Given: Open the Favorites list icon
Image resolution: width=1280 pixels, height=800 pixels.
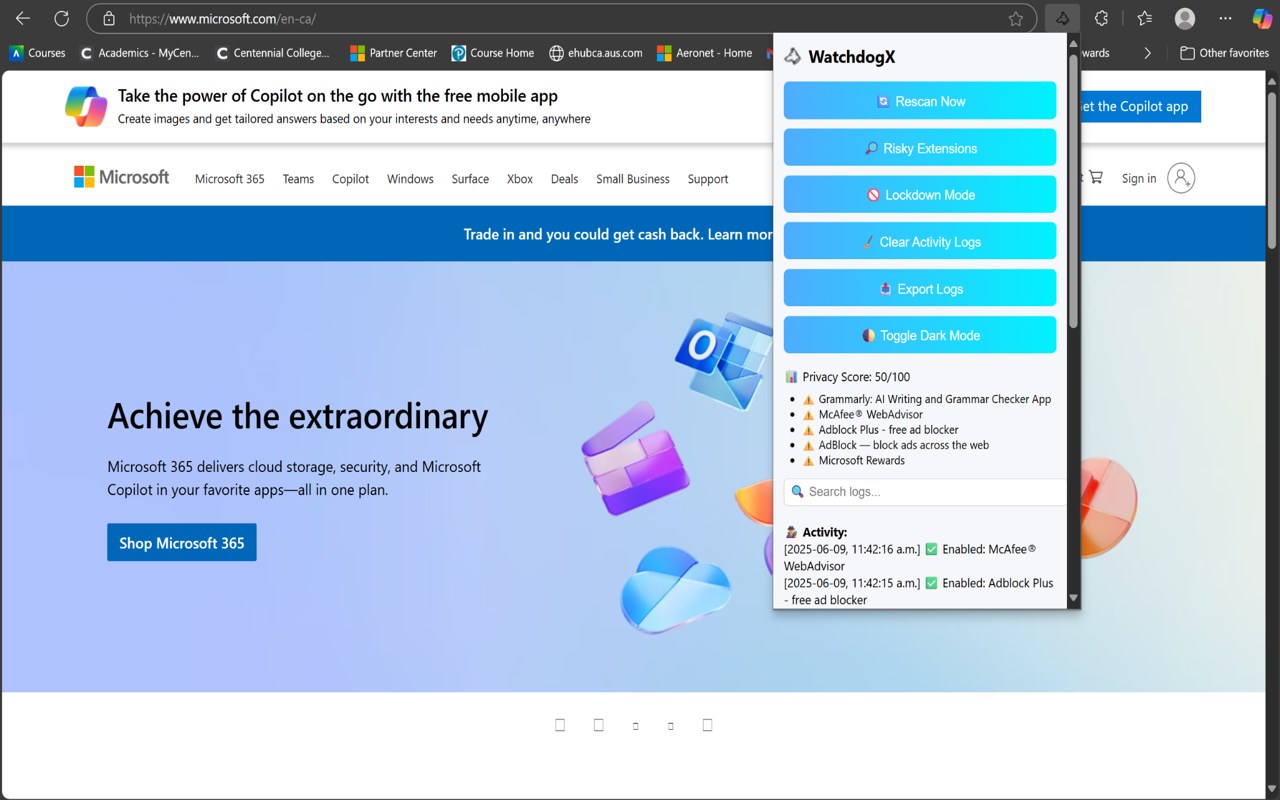Looking at the screenshot, I should click(1144, 18).
